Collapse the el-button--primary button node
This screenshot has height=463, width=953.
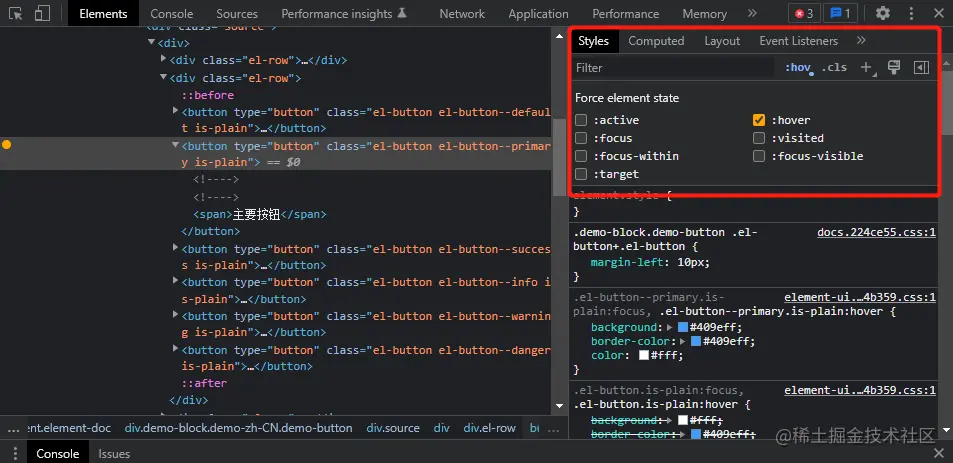(176, 145)
